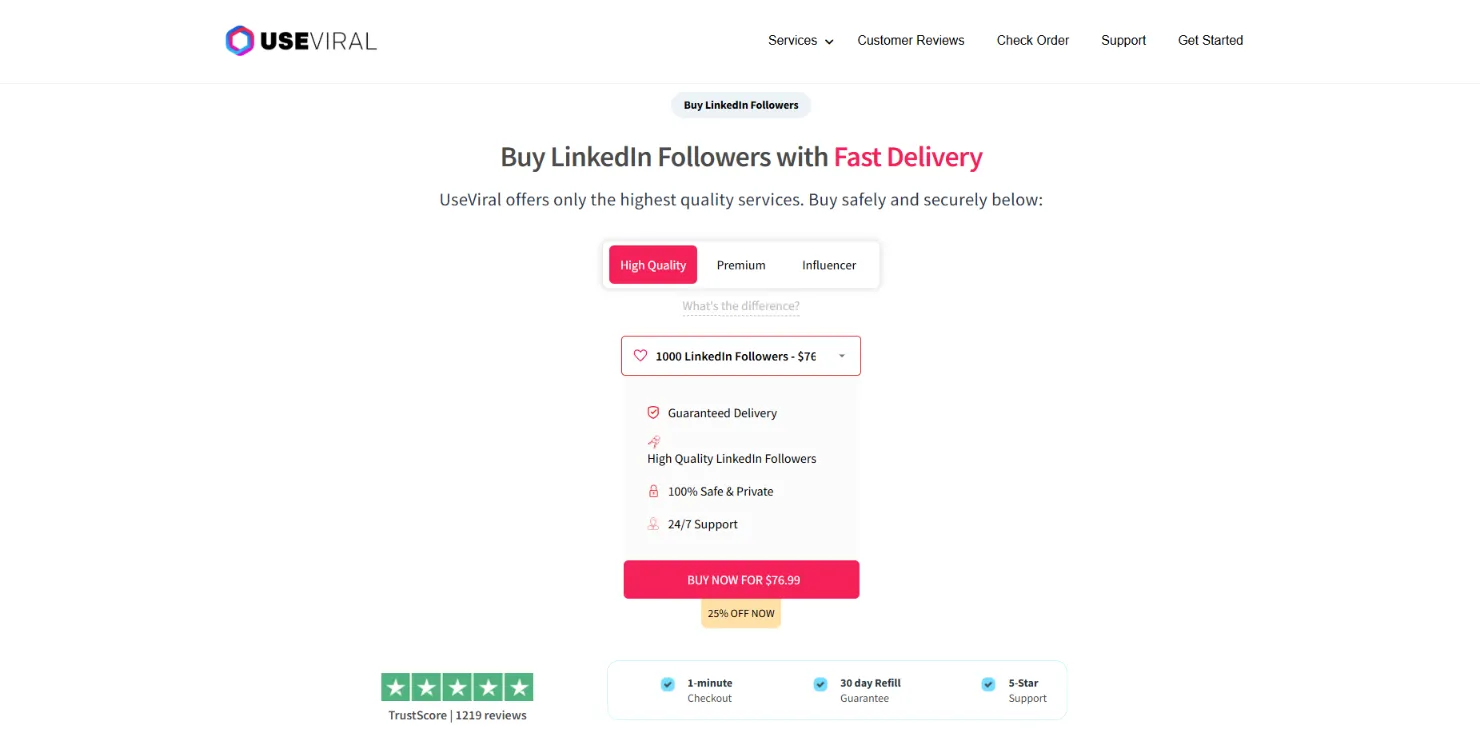Image resolution: width=1480 pixels, height=729 pixels.
Task: Click the 25% OFF NOW badge
Action: coord(740,613)
